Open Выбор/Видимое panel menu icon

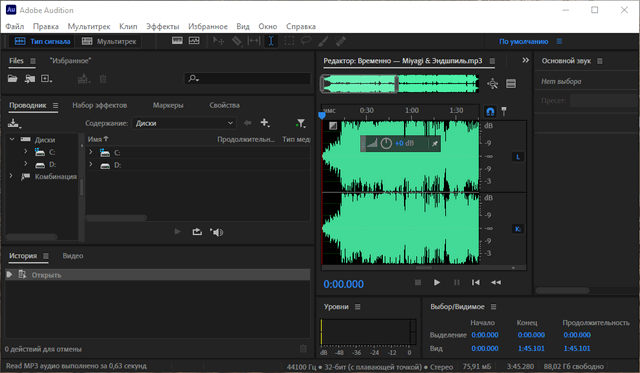pyautogui.click(x=493, y=306)
